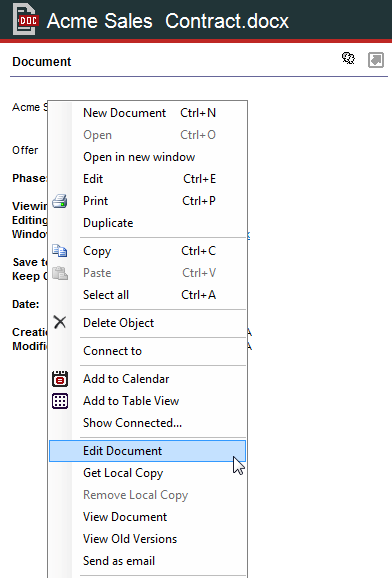This screenshot has height=578, width=392.
Task: Open the Connect to entry
Action: click(x=148, y=351)
